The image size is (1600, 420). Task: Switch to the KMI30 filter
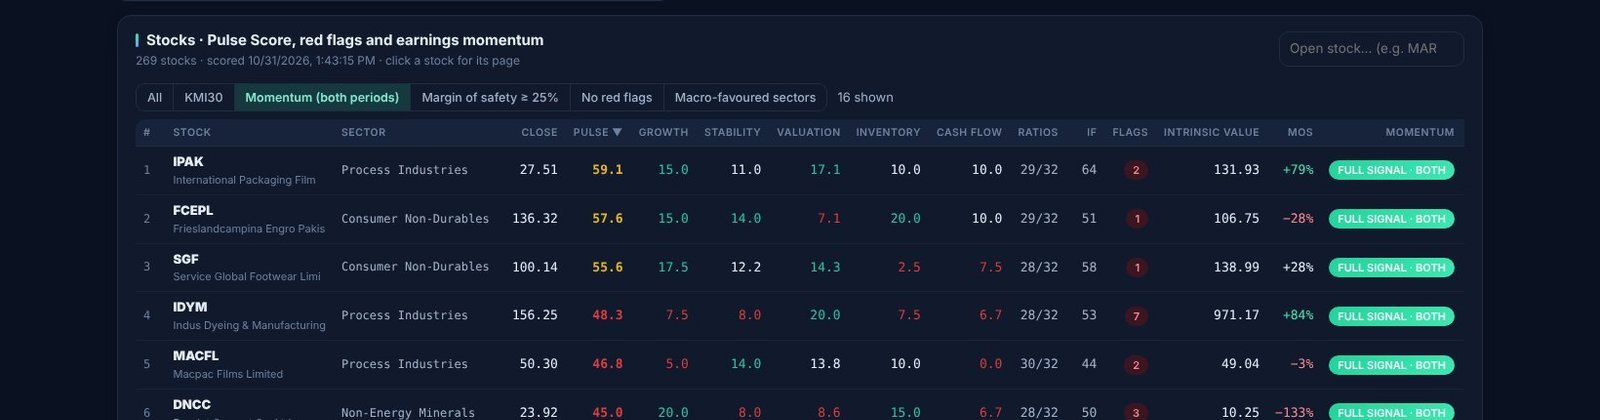click(204, 97)
